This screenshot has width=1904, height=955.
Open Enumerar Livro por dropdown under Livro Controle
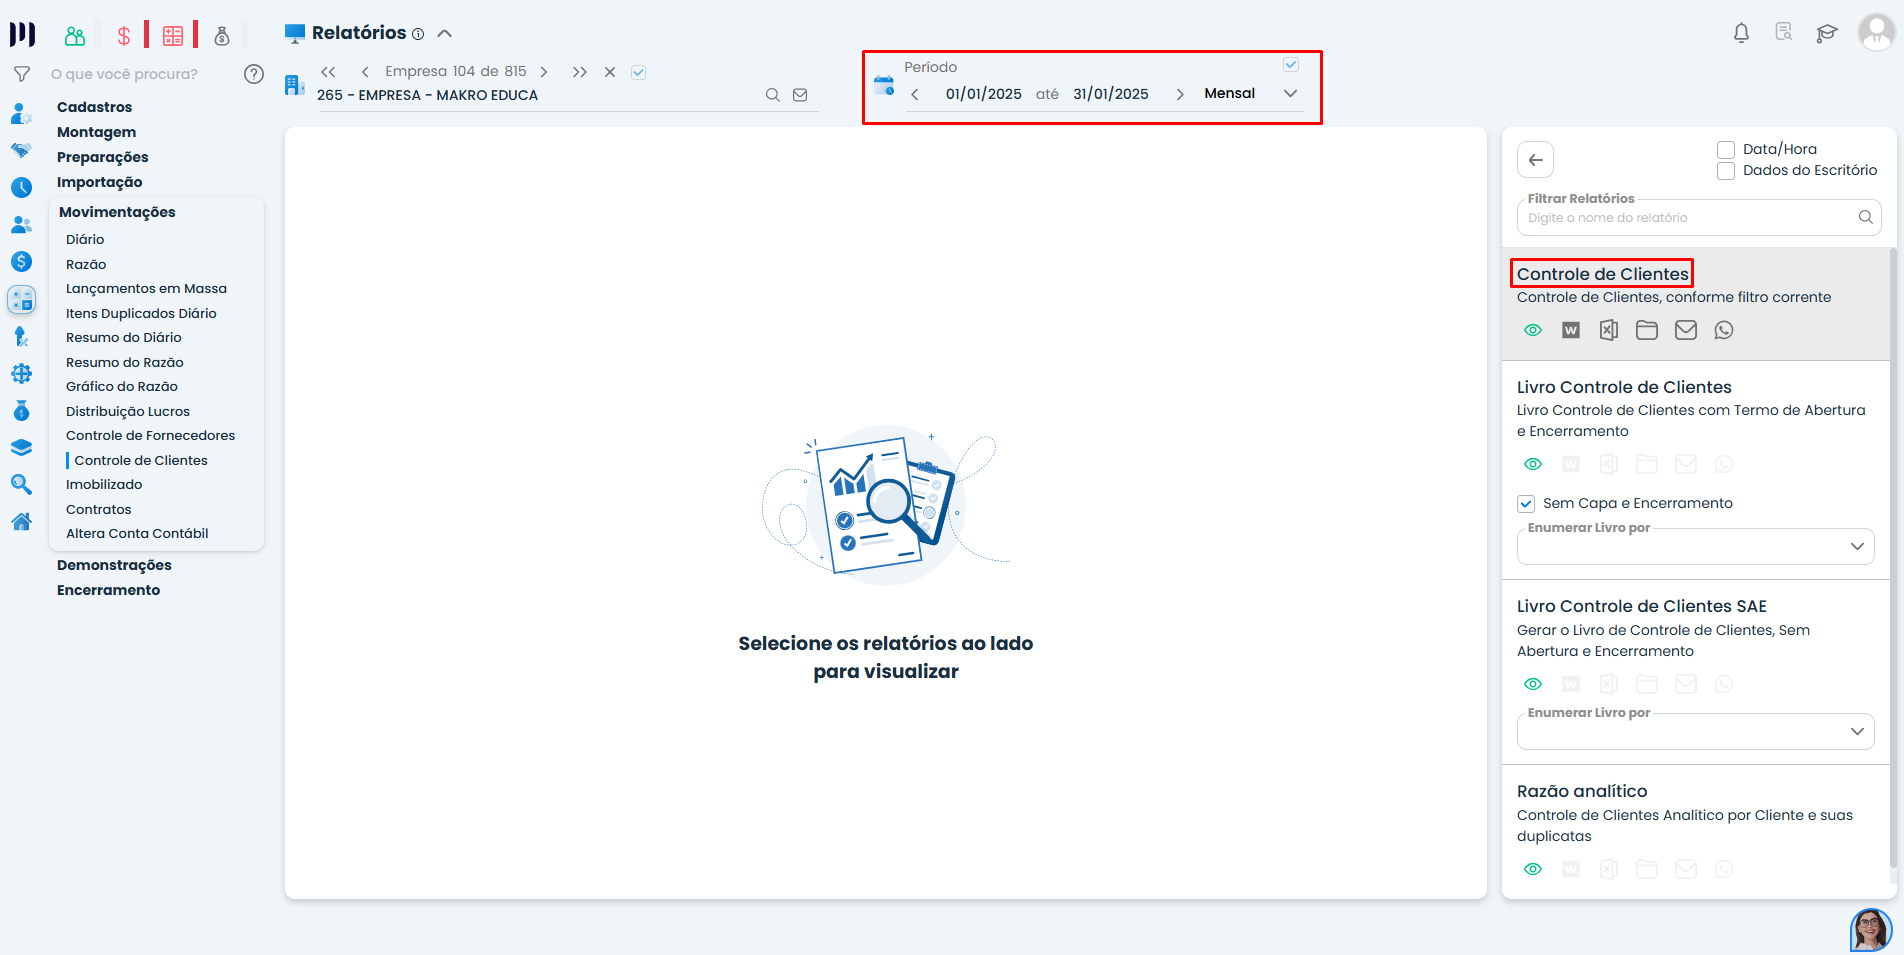[x=1696, y=546]
